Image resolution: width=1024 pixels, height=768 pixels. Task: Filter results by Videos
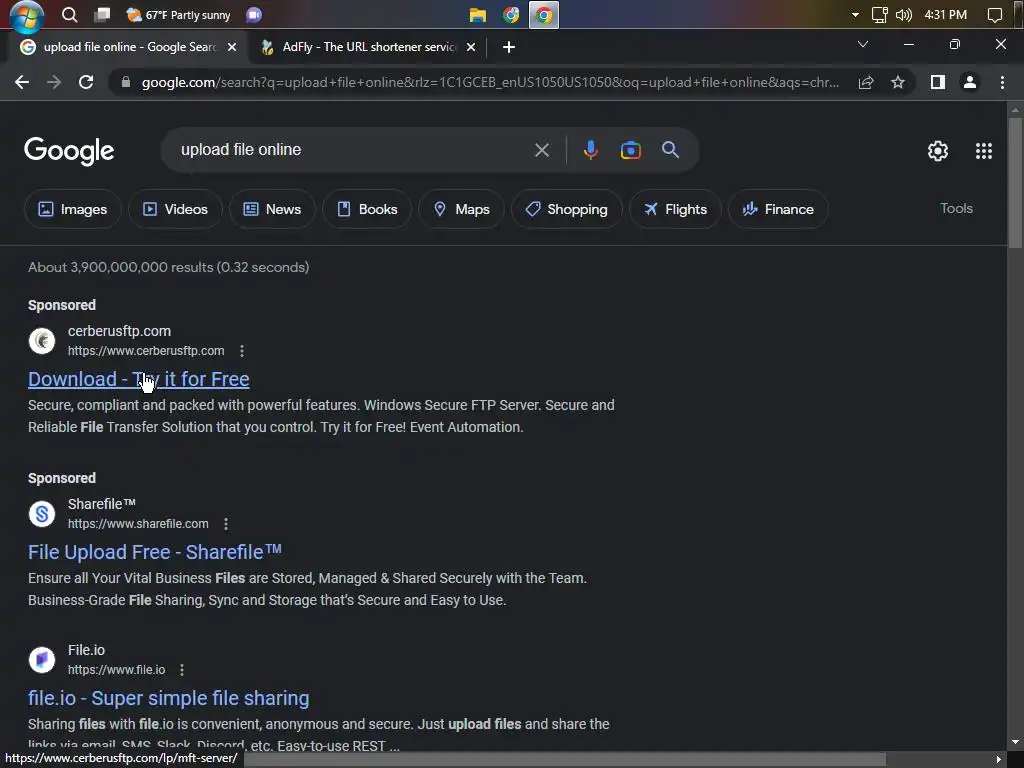coord(175,209)
